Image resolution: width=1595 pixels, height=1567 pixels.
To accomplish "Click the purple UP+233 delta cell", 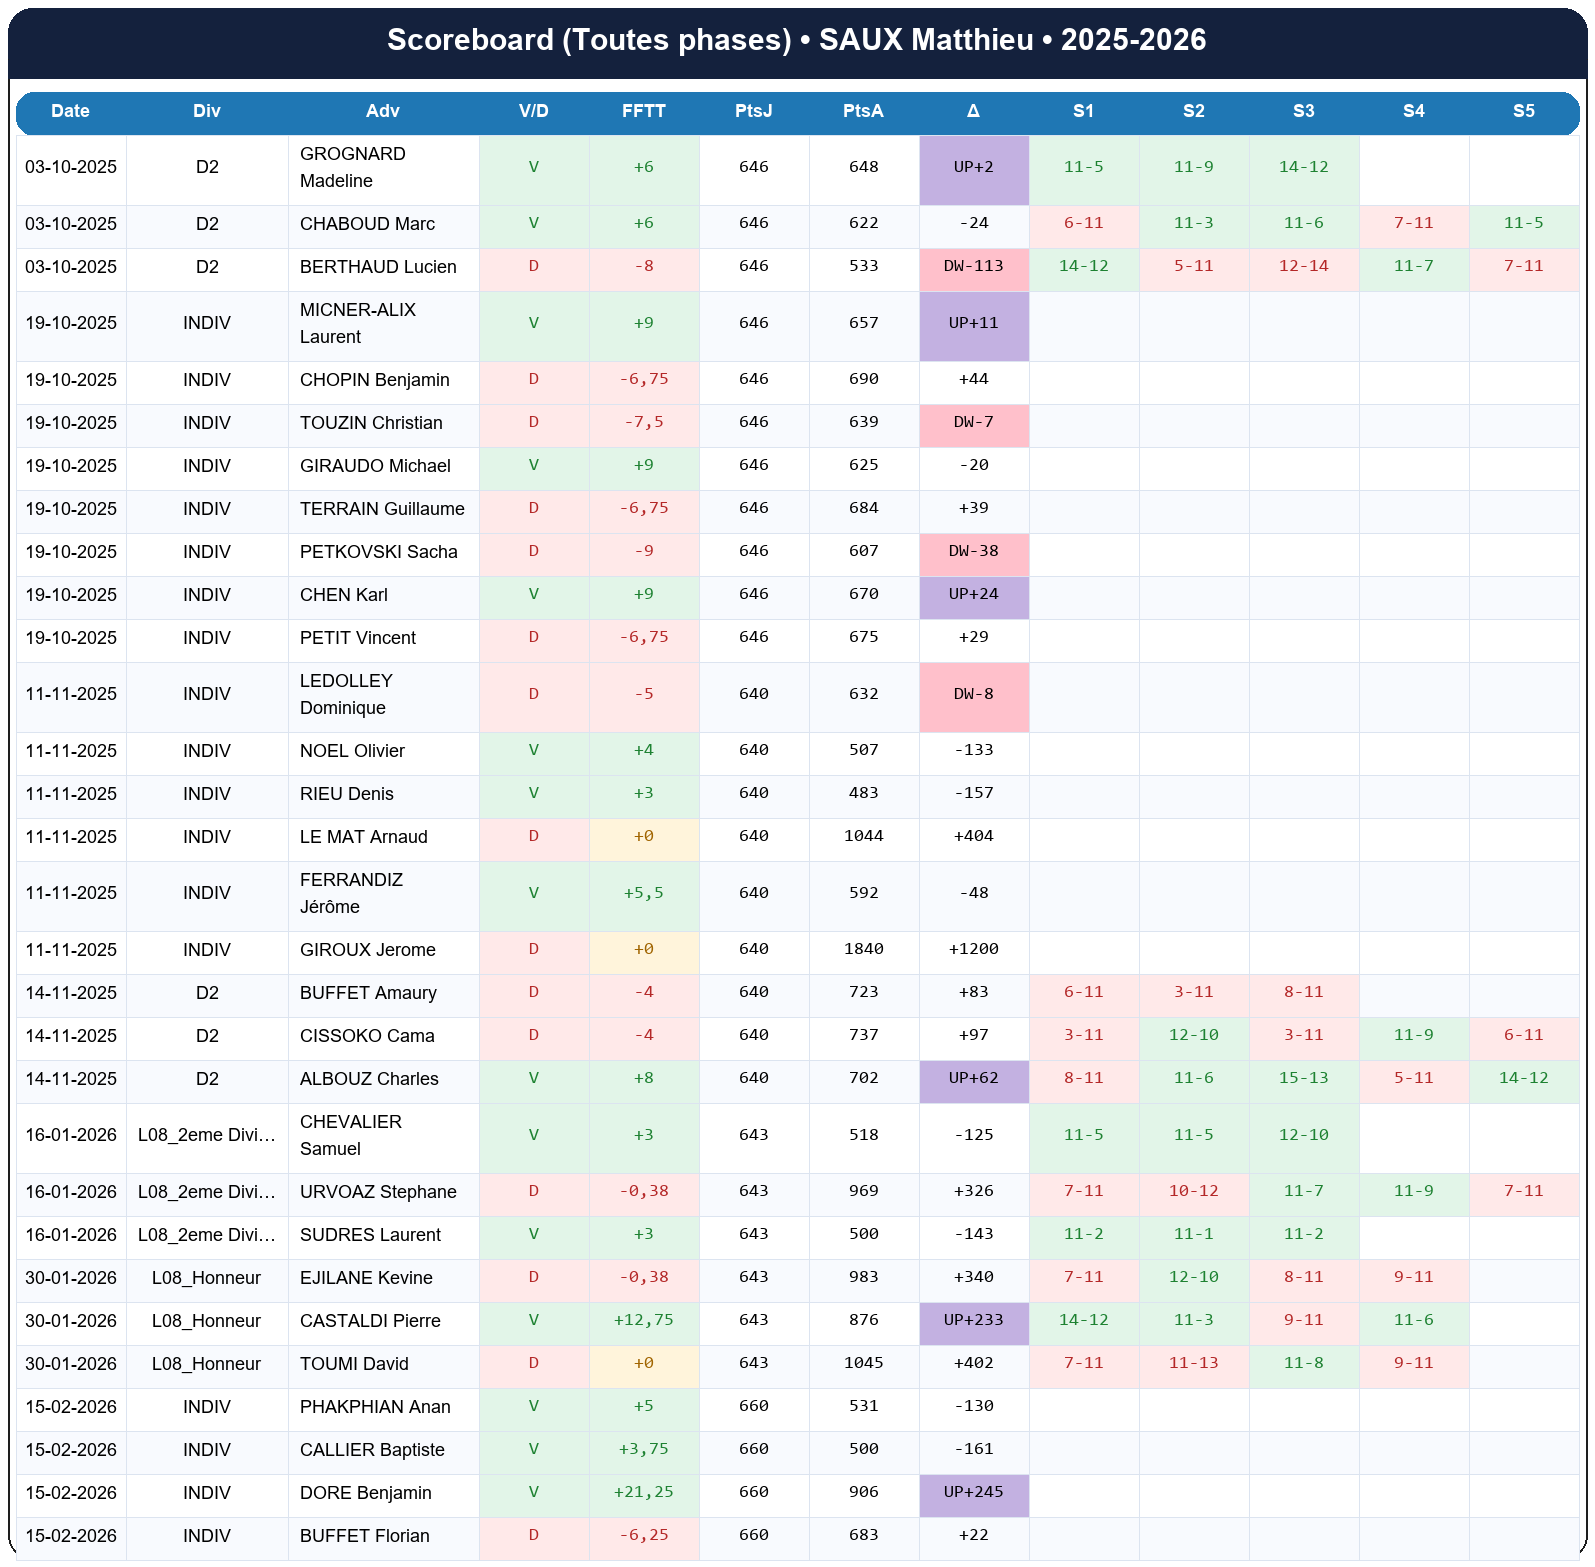I will pyautogui.click(x=973, y=1320).
